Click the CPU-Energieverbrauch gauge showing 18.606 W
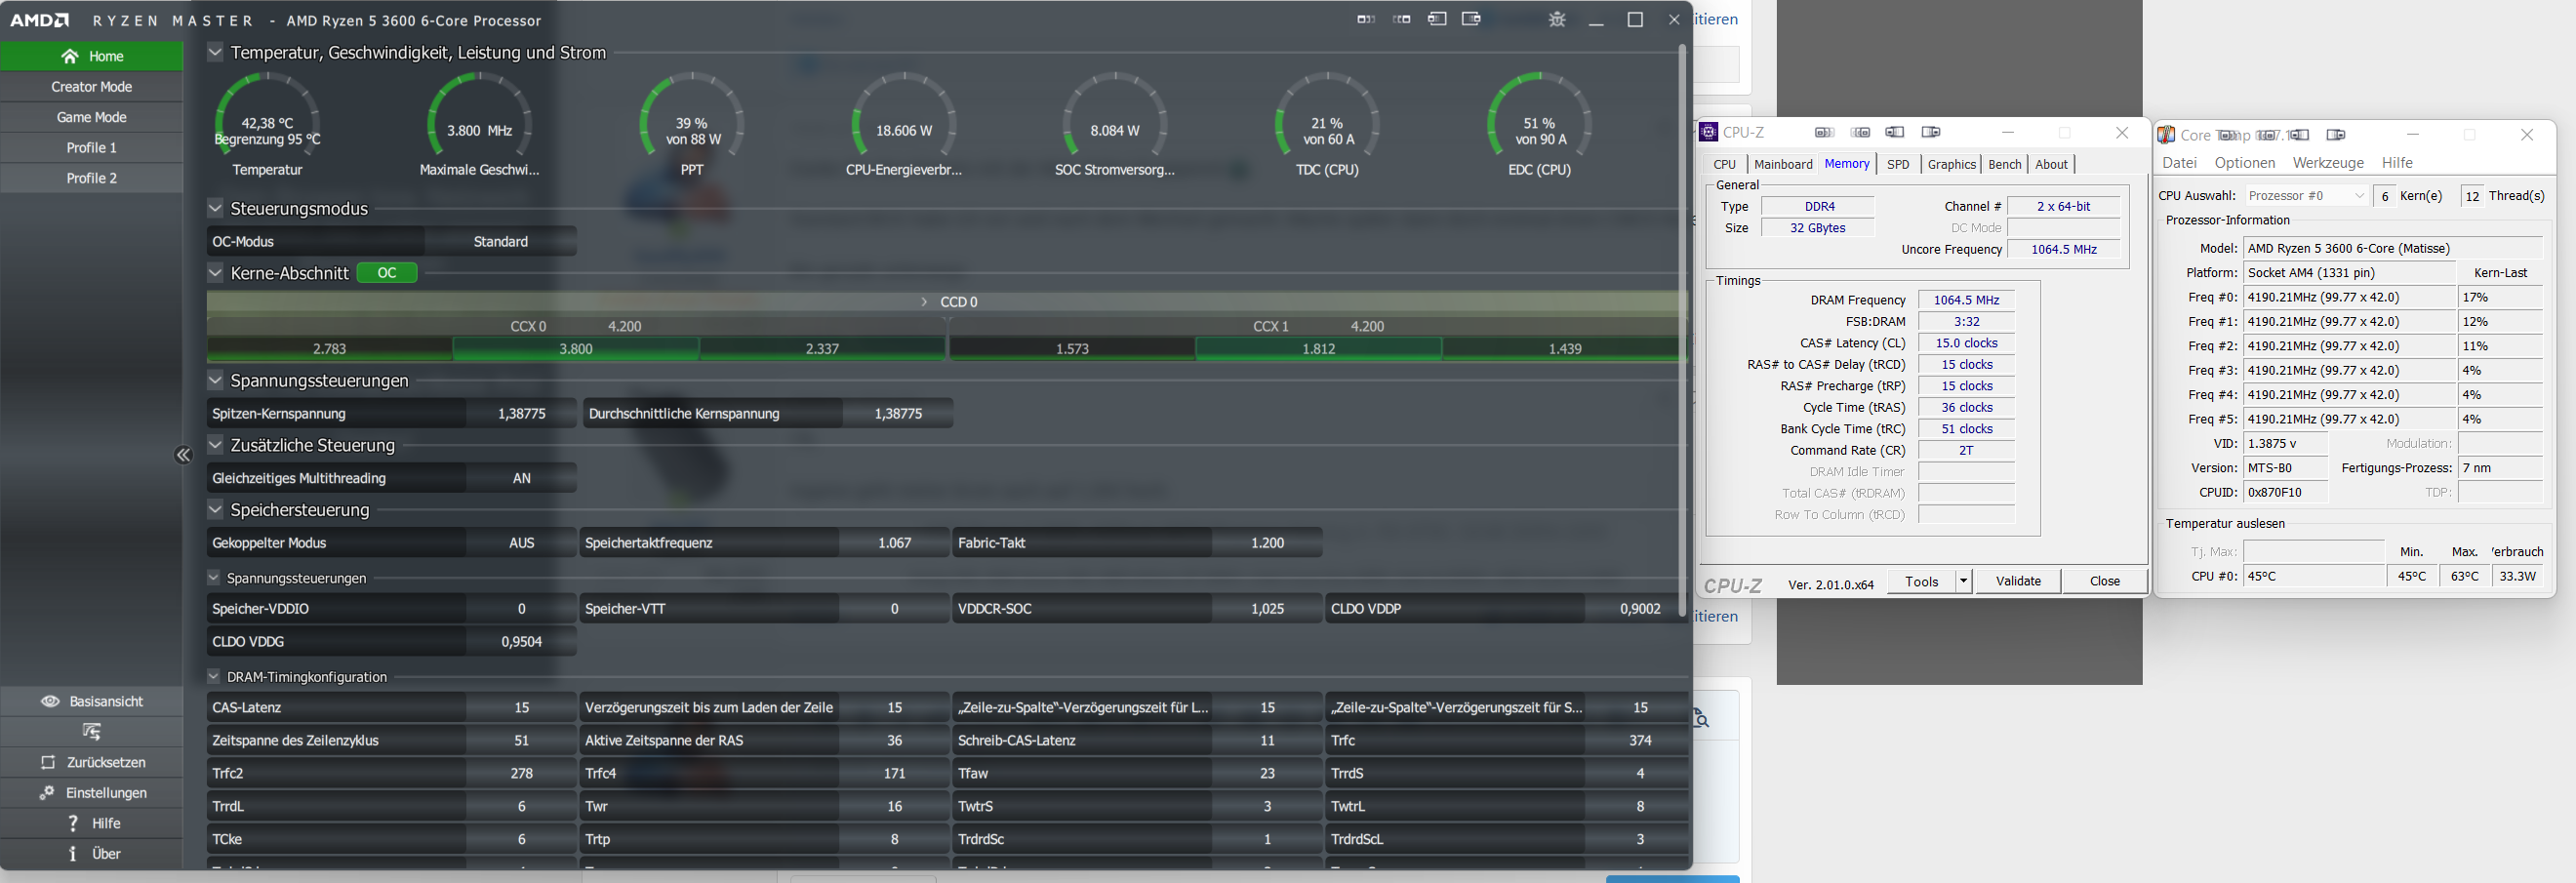Viewport: 2576px width, 883px height. coord(904,125)
